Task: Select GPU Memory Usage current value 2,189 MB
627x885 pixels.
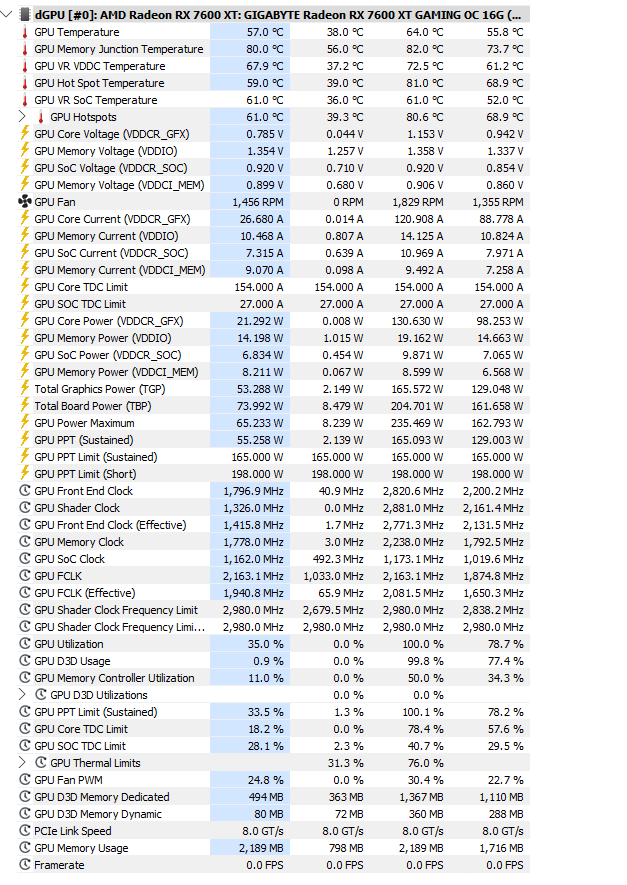Action: (x=261, y=848)
